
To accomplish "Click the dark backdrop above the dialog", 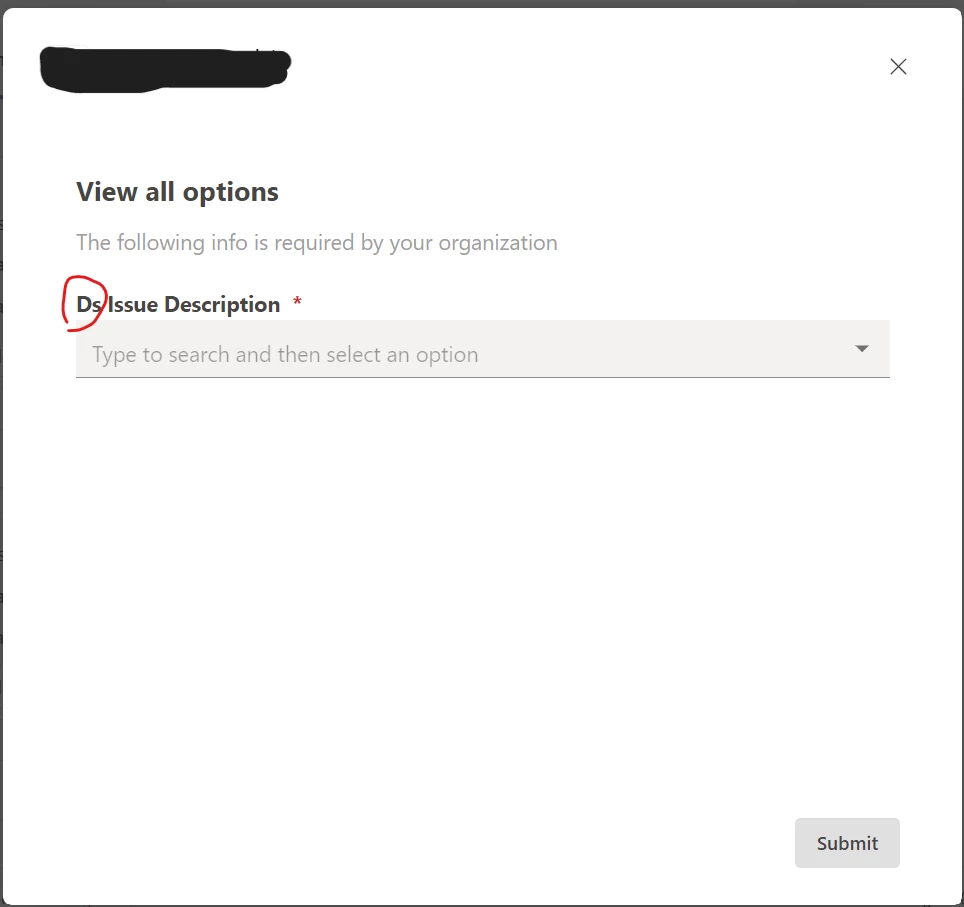I will click(x=482, y=3).
